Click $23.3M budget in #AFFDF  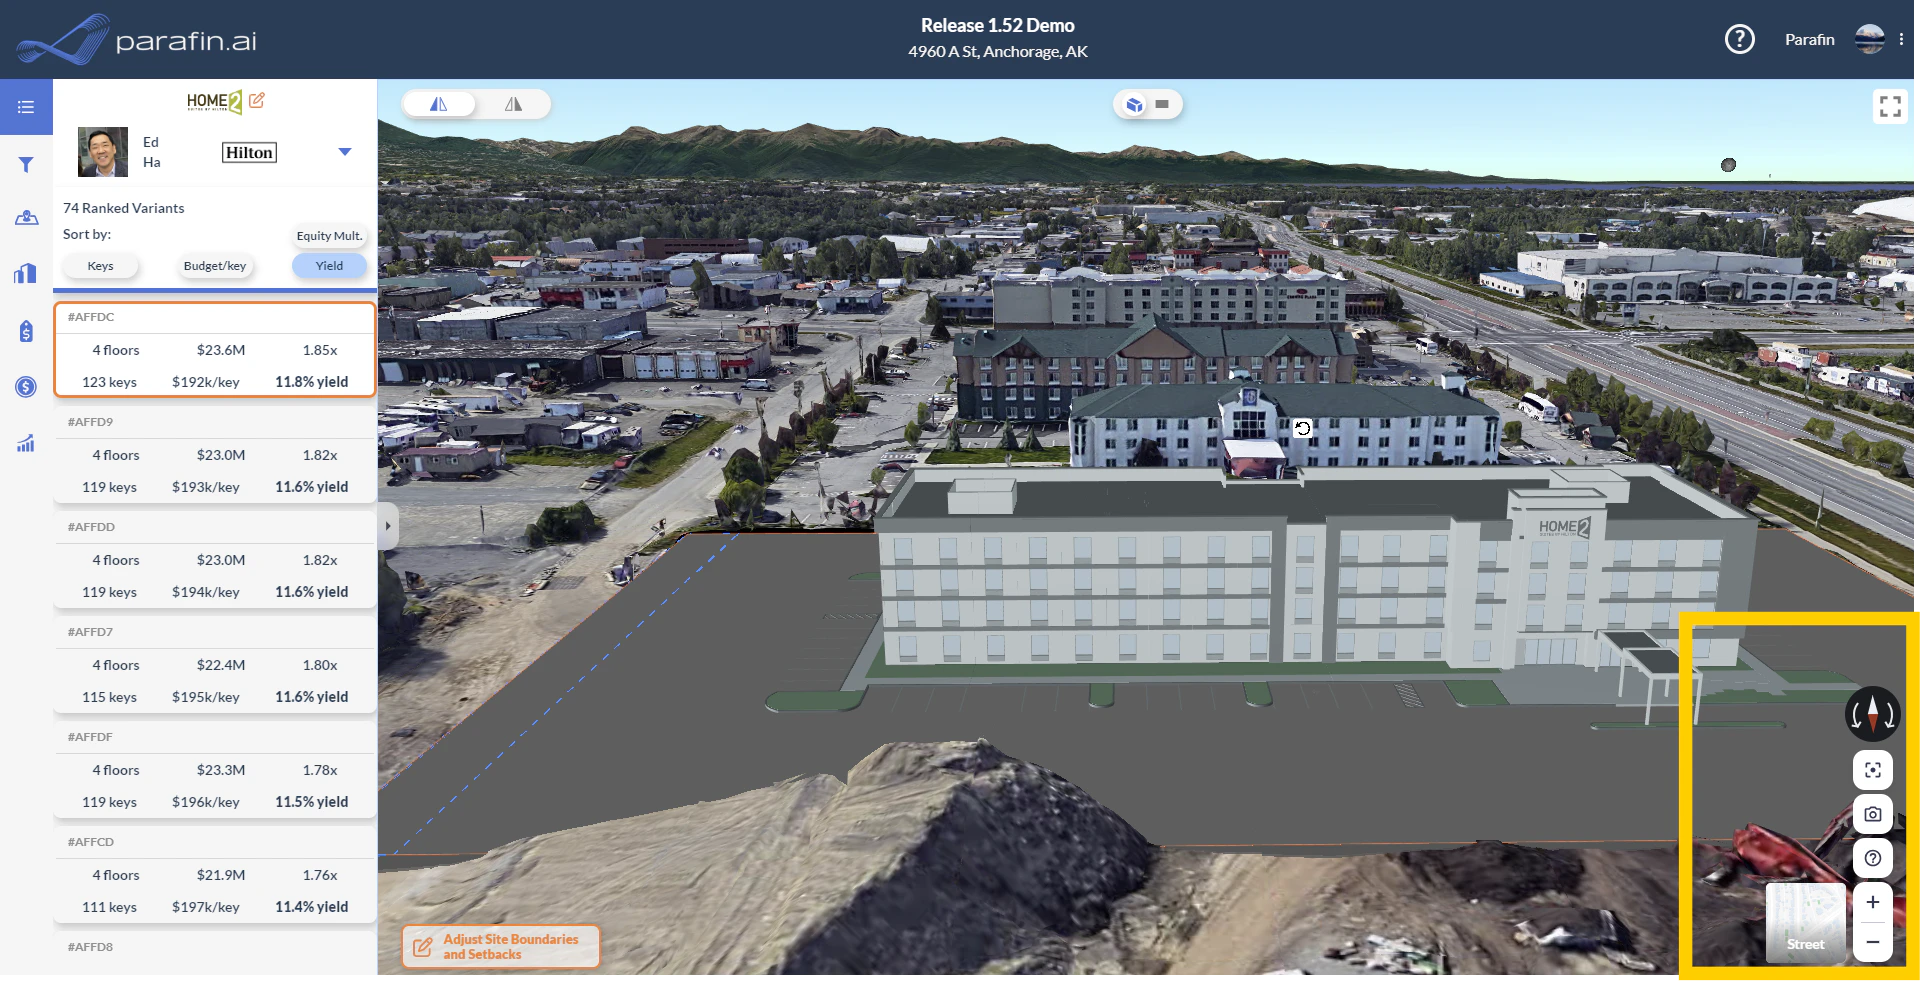[221, 770]
